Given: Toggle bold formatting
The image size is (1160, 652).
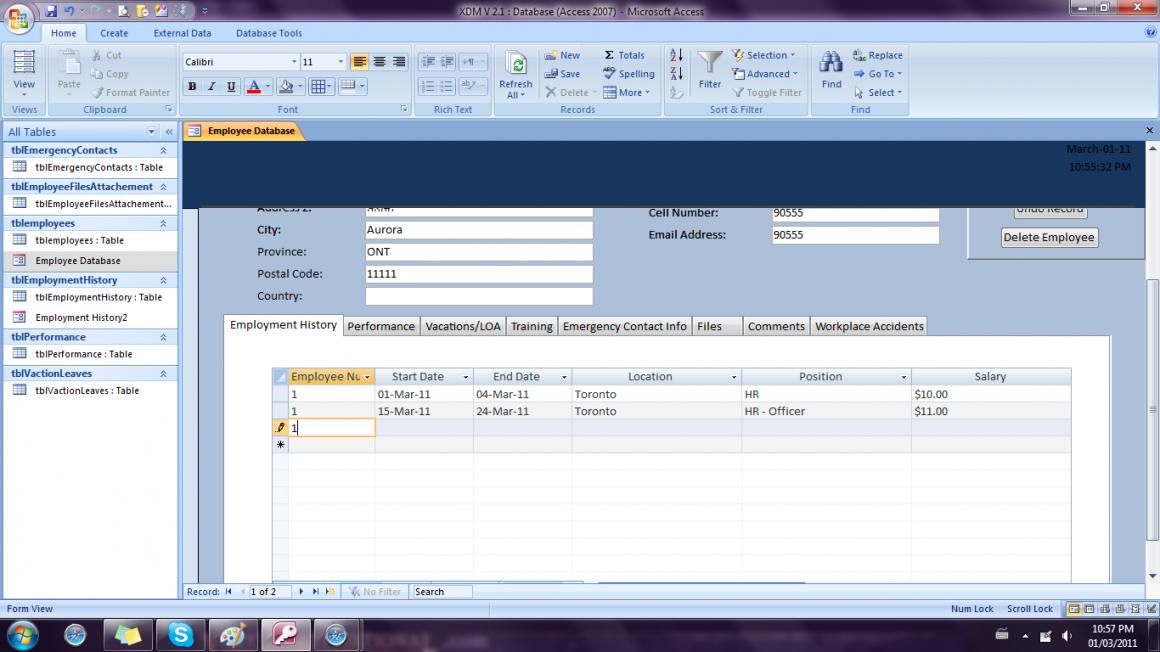Looking at the screenshot, I should tap(192, 87).
